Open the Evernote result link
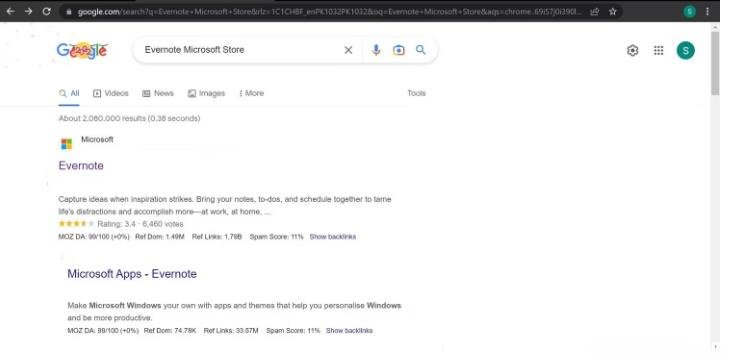This screenshot has width=735, height=363. tap(81, 166)
